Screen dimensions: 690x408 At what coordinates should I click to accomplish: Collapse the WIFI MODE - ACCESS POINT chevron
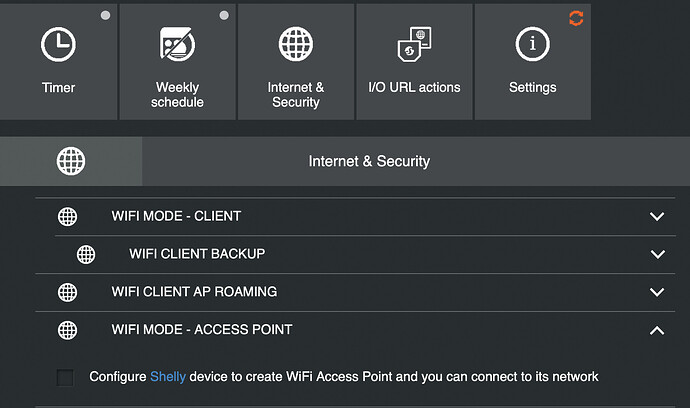click(657, 330)
